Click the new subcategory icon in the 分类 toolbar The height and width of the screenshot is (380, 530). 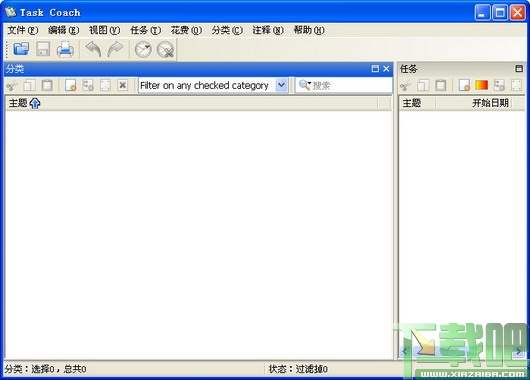[x=88, y=85]
